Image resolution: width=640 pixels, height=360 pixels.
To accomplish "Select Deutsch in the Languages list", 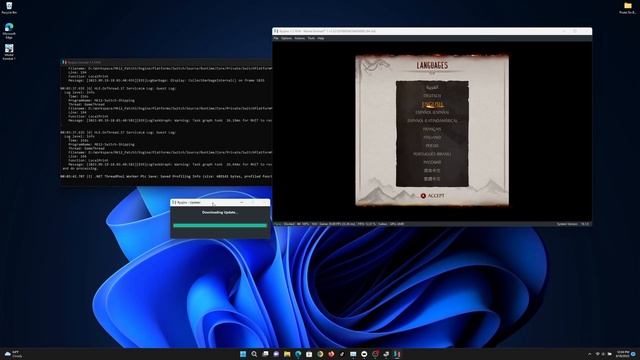I will click(x=432, y=96).
